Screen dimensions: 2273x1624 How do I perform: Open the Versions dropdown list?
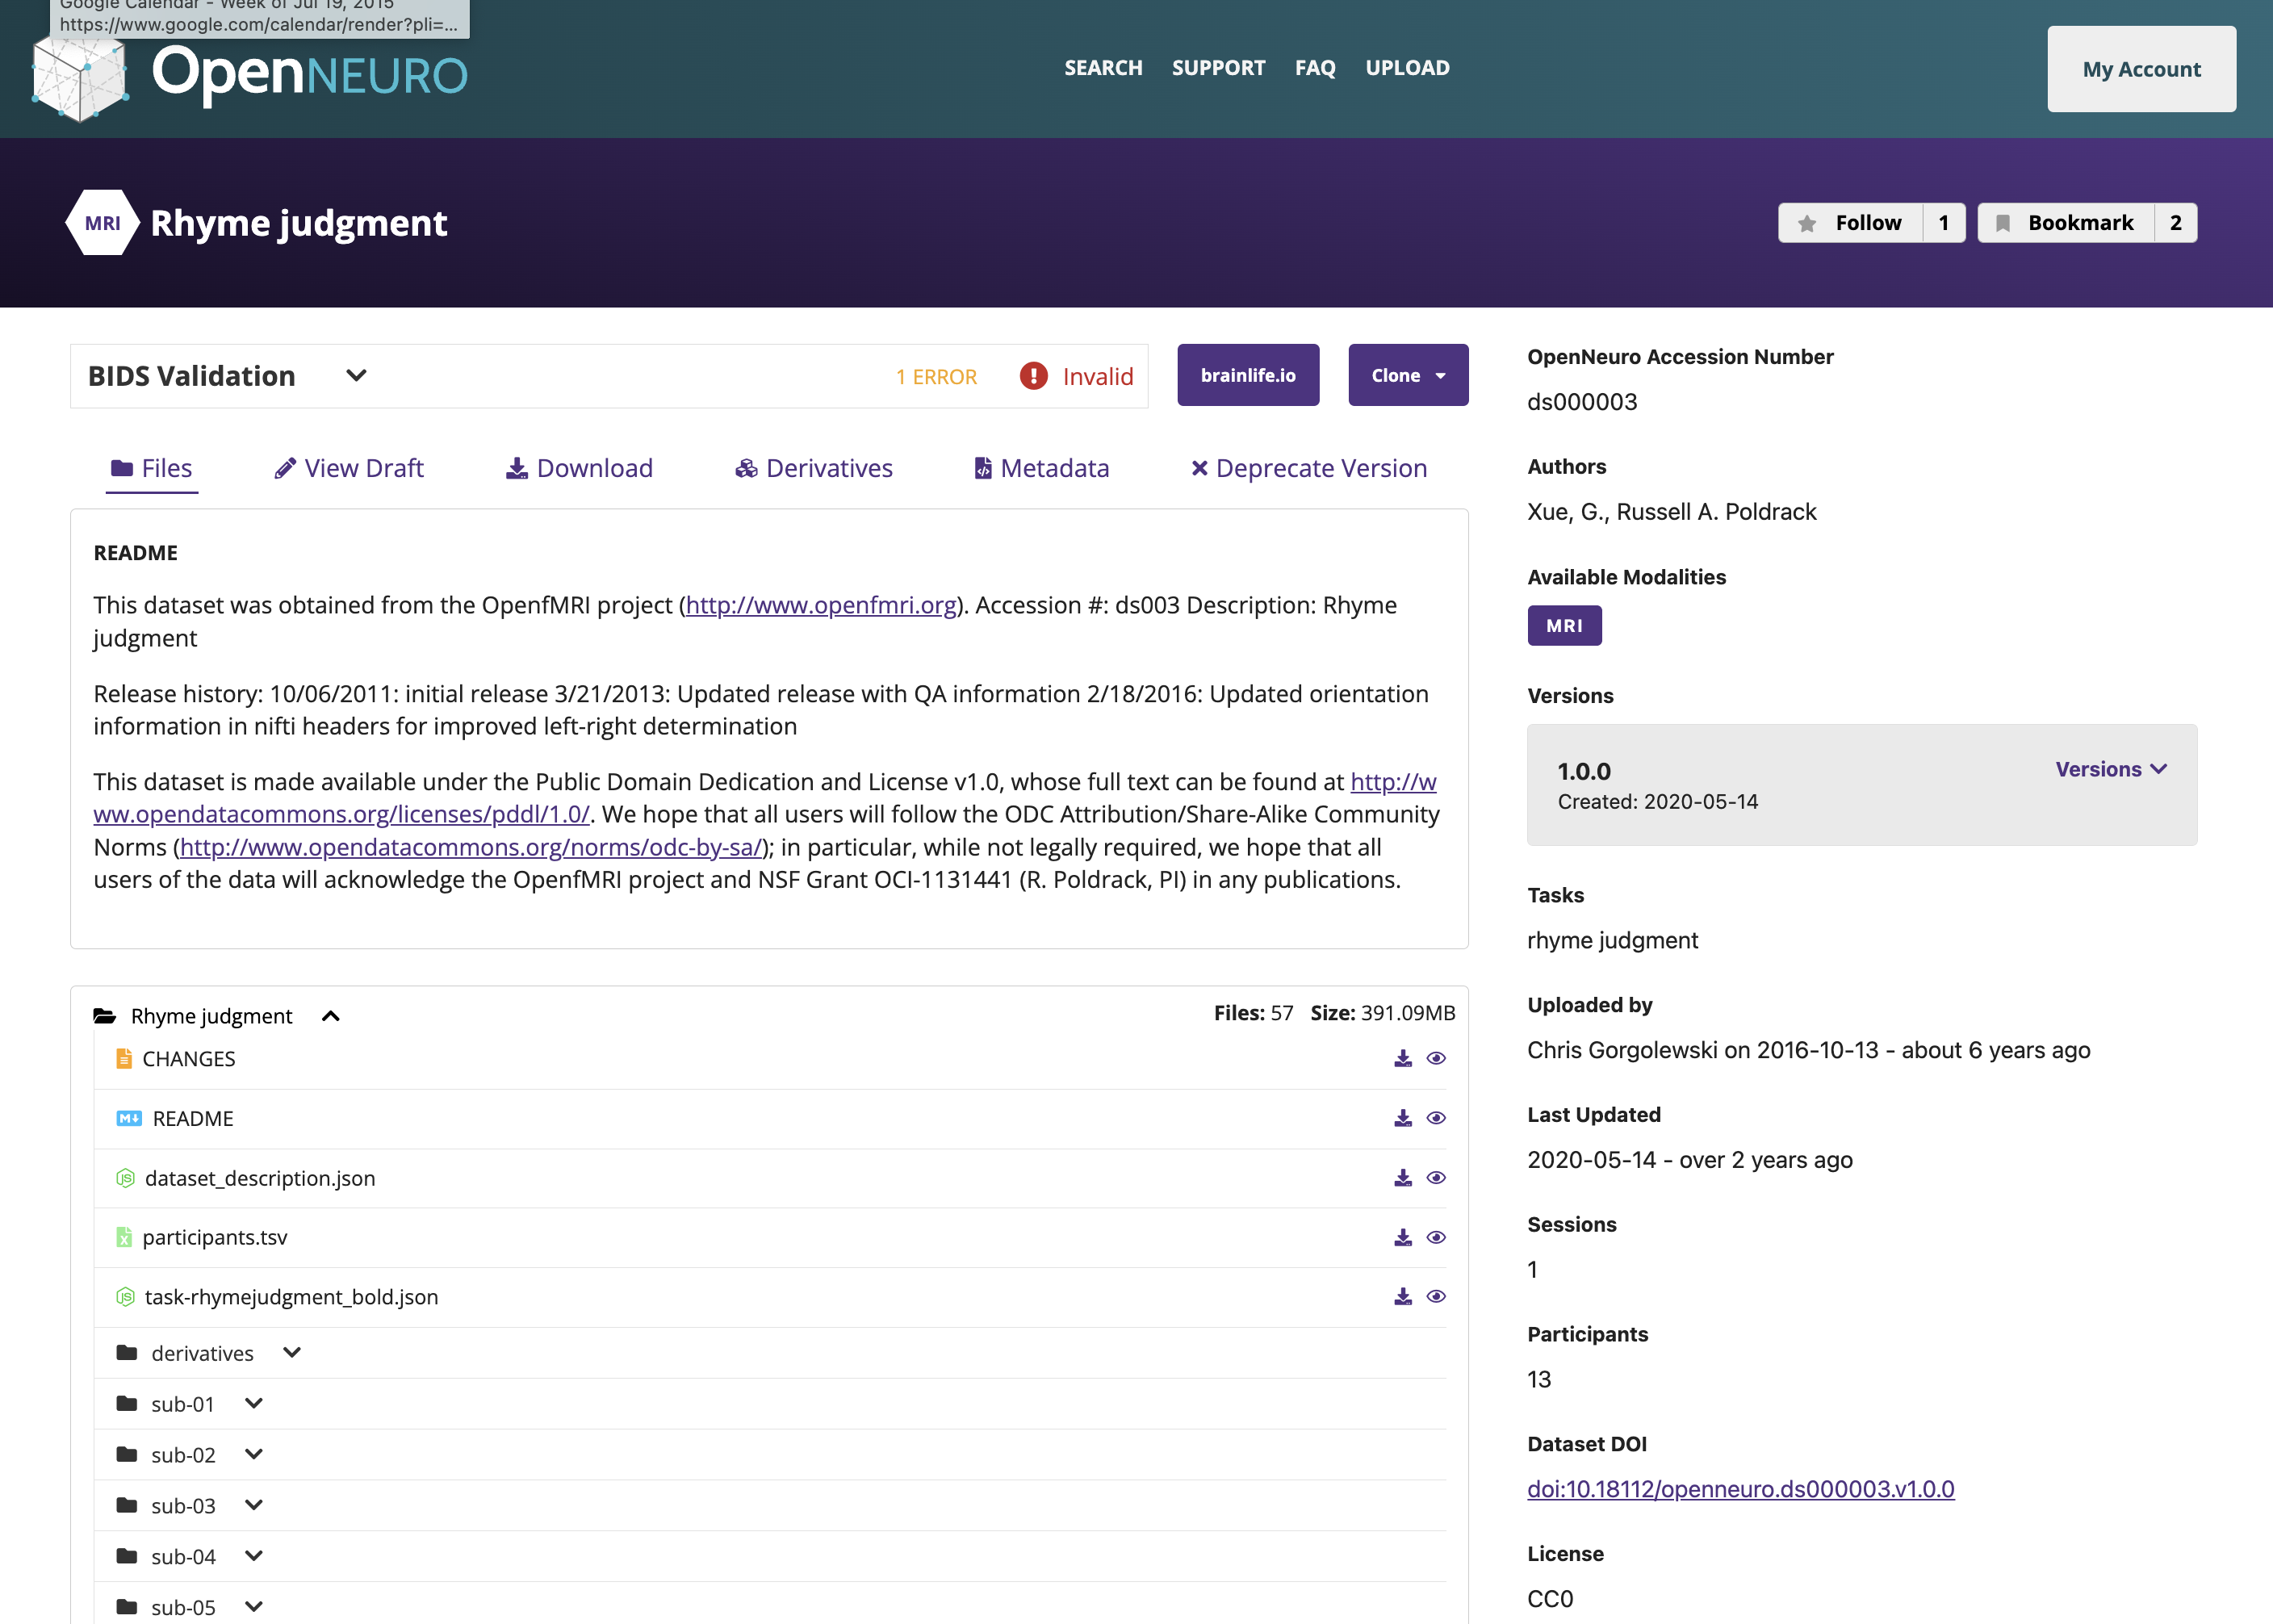(2110, 769)
